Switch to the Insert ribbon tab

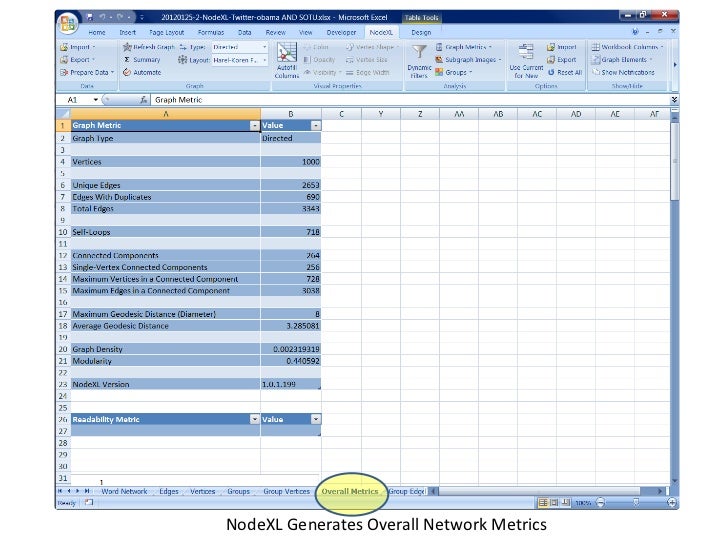pos(128,32)
